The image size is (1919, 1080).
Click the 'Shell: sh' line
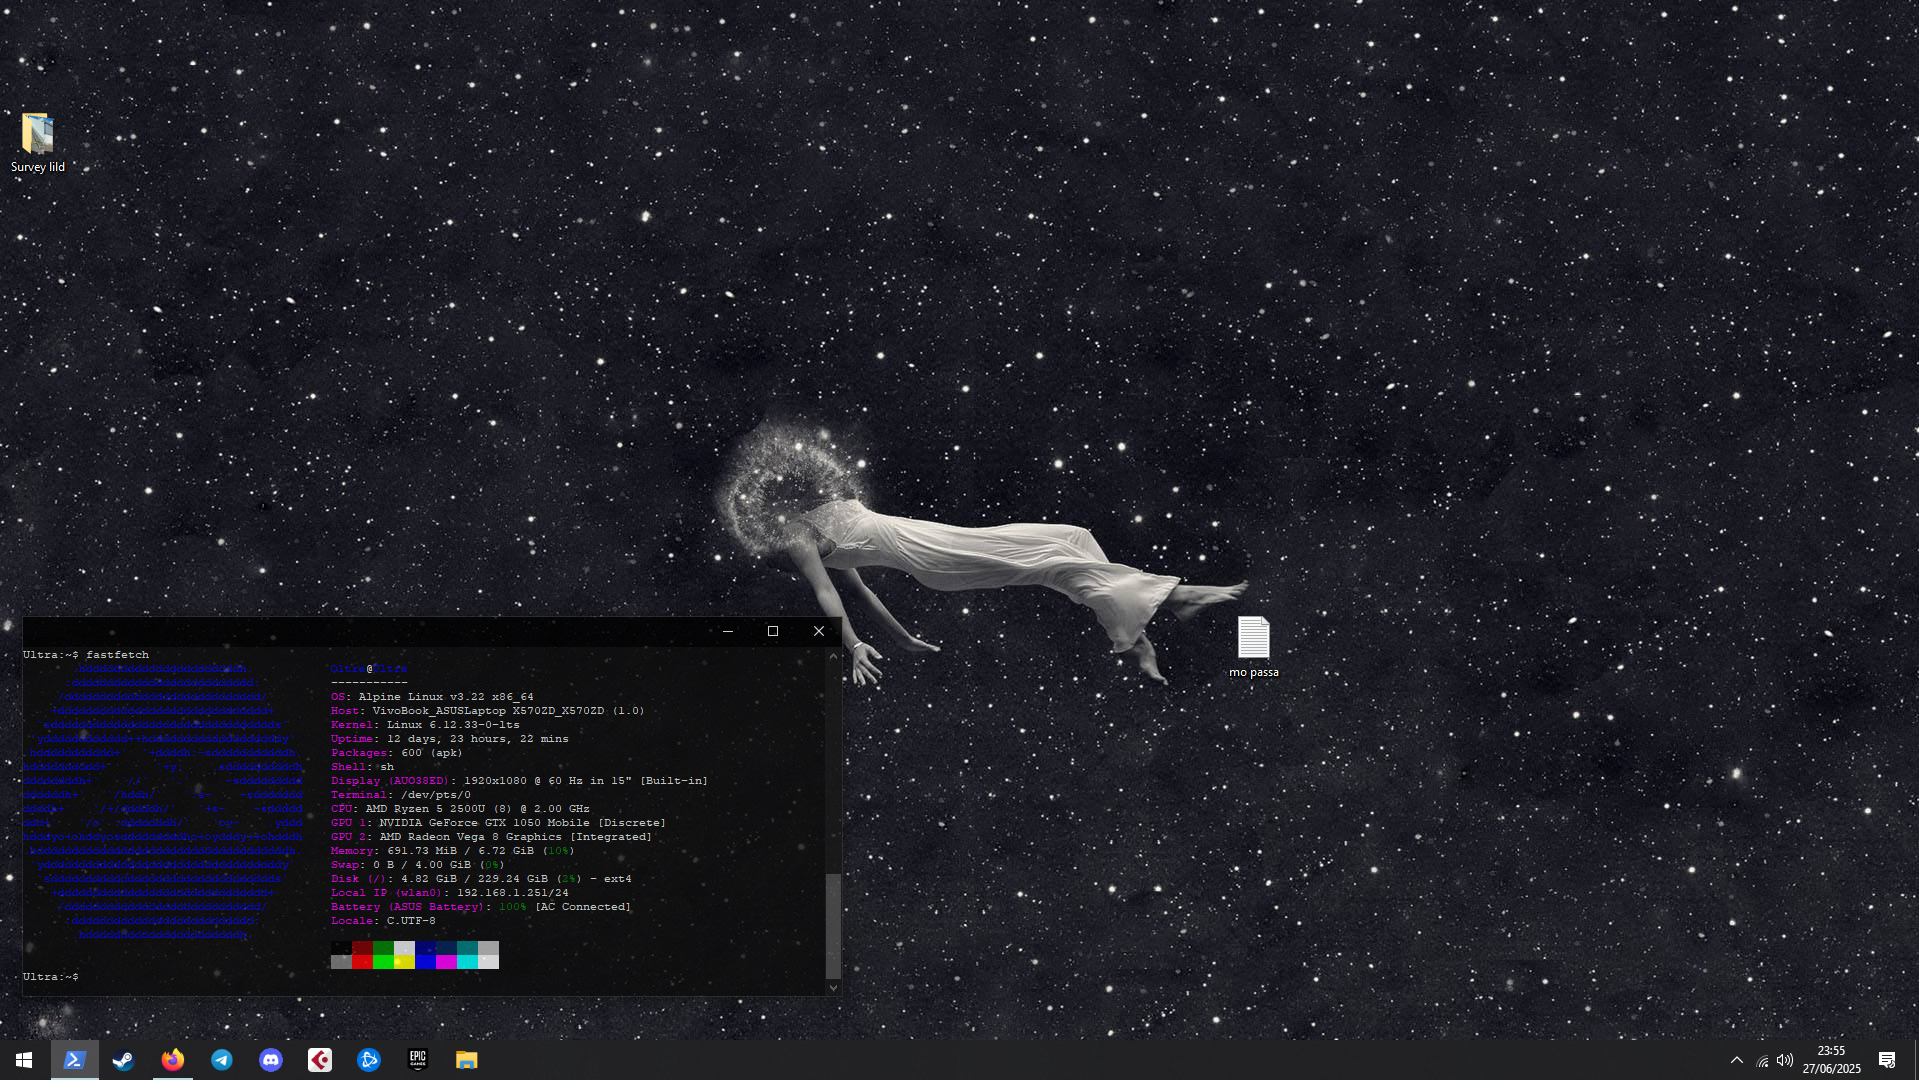(x=362, y=767)
